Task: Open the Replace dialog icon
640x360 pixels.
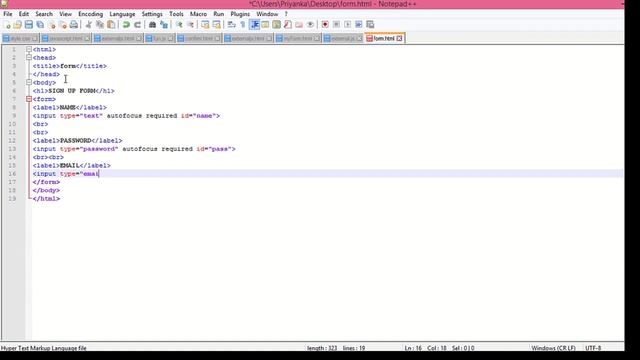Action: click(164, 25)
